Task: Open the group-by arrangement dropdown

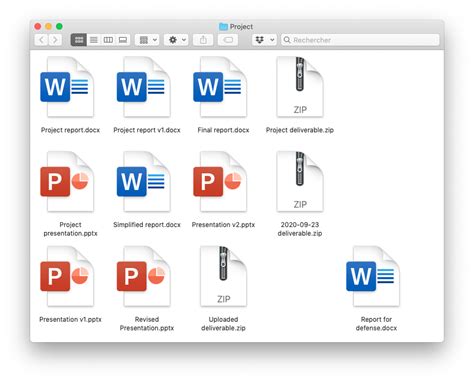Action: pyautogui.click(x=147, y=40)
